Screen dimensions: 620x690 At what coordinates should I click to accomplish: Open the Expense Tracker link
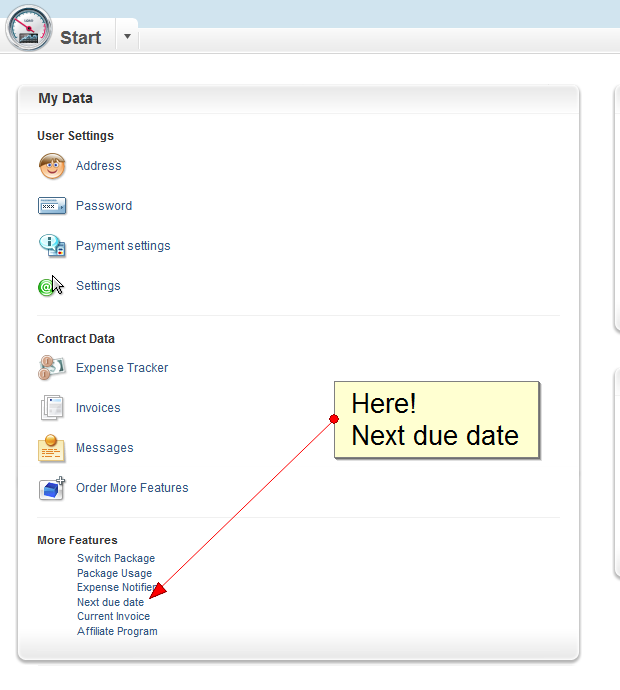click(x=122, y=368)
